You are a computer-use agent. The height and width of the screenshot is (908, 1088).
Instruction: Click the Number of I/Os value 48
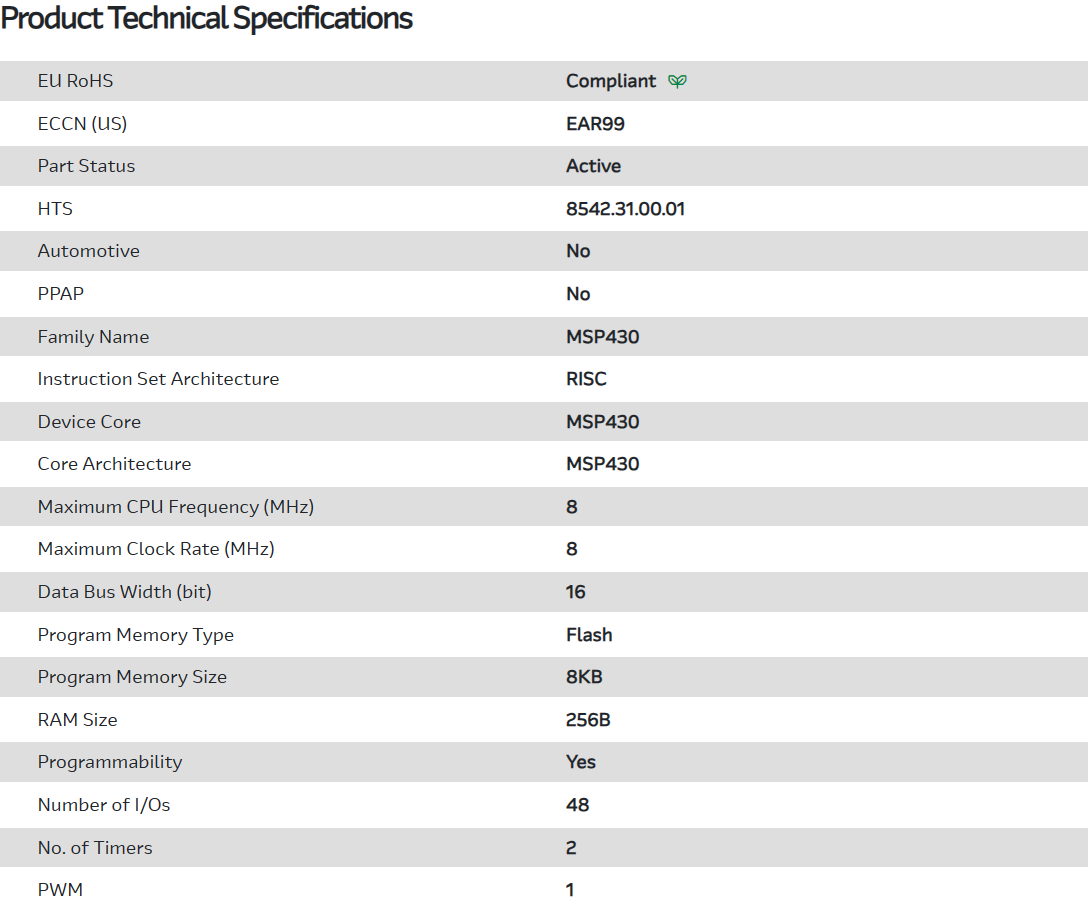click(577, 805)
